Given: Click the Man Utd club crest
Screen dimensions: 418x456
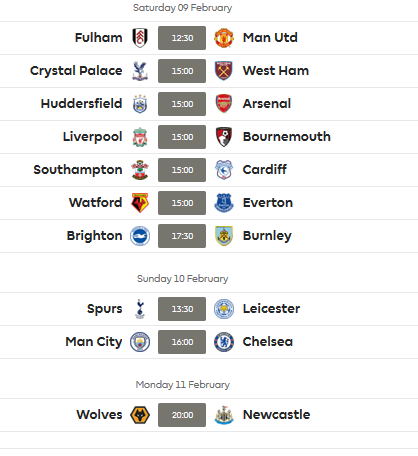Looking at the screenshot, I should pos(224,38).
